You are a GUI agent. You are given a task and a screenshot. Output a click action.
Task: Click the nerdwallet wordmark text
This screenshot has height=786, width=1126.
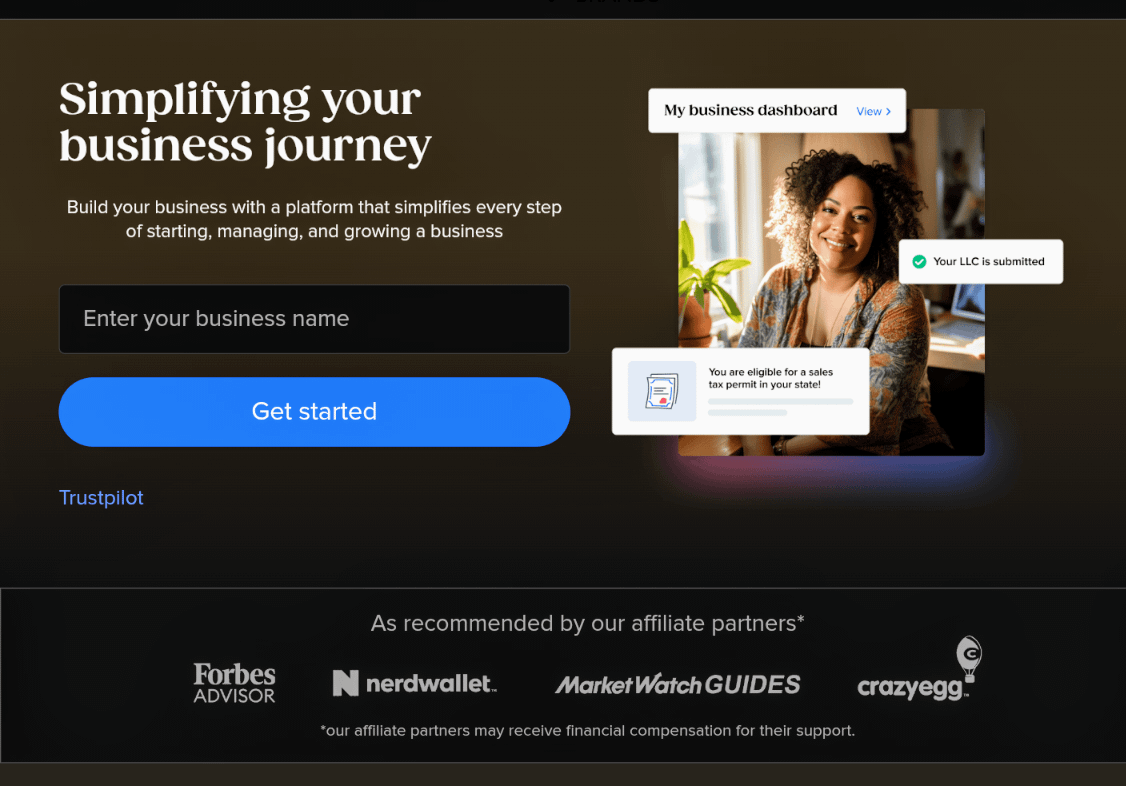431,683
